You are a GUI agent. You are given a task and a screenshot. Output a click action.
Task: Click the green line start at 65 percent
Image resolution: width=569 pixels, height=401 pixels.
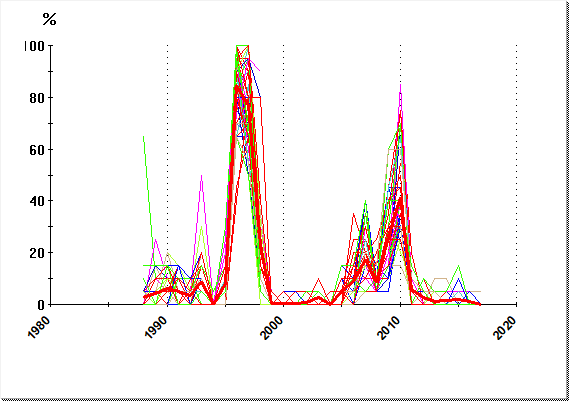(144, 137)
